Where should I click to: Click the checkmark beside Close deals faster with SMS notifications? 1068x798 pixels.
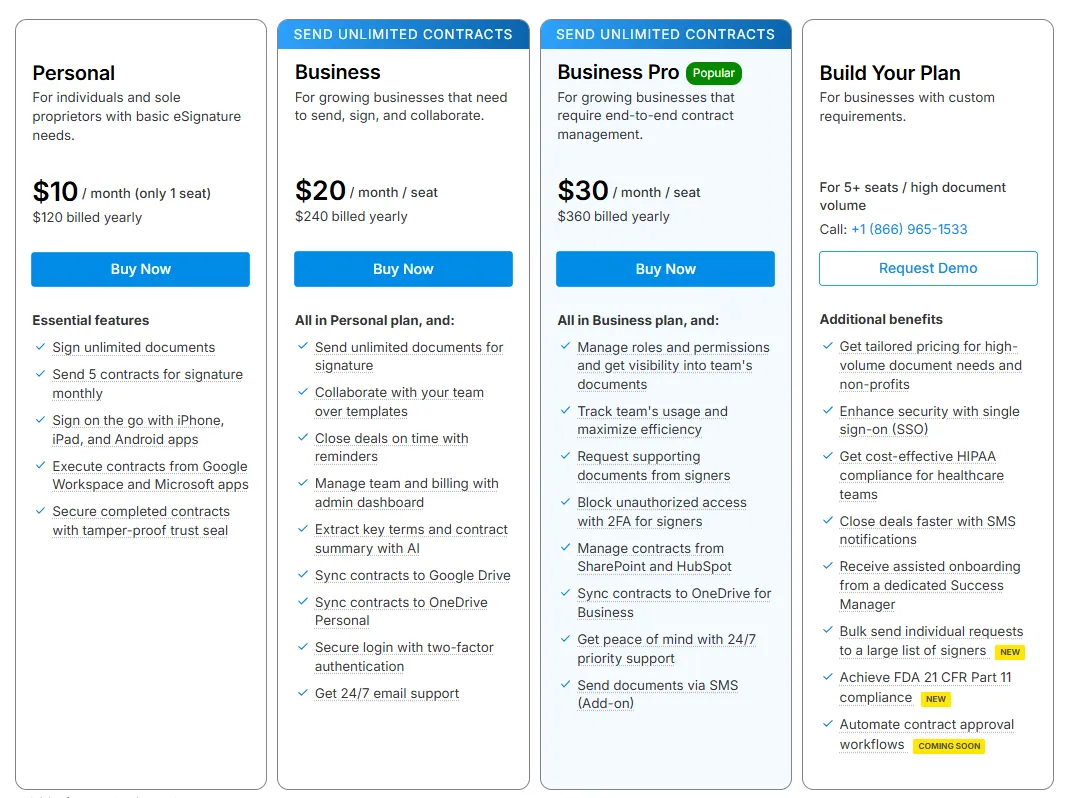pos(827,522)
